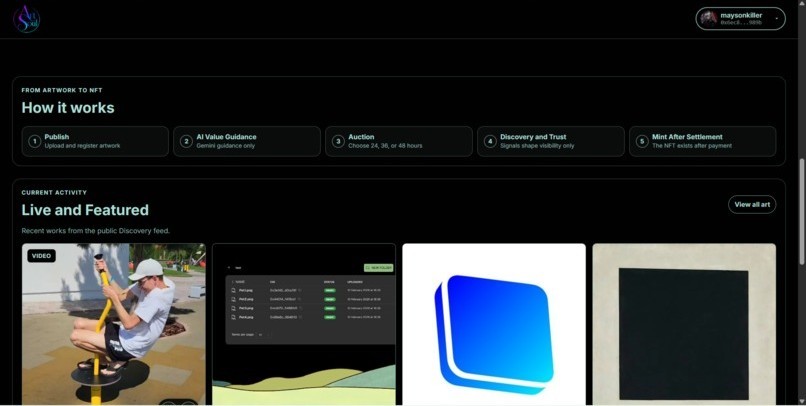
Task: Click the maysonkiller profile avatar
Action: (x=708, y=19)
